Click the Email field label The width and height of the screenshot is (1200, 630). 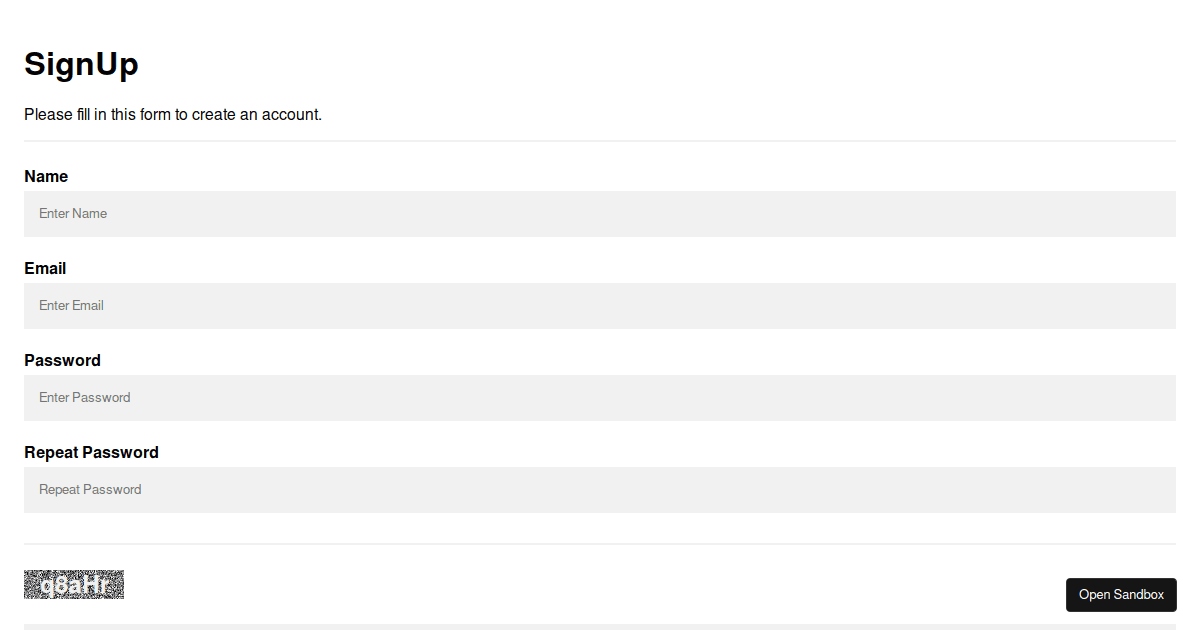pos(44,268)
